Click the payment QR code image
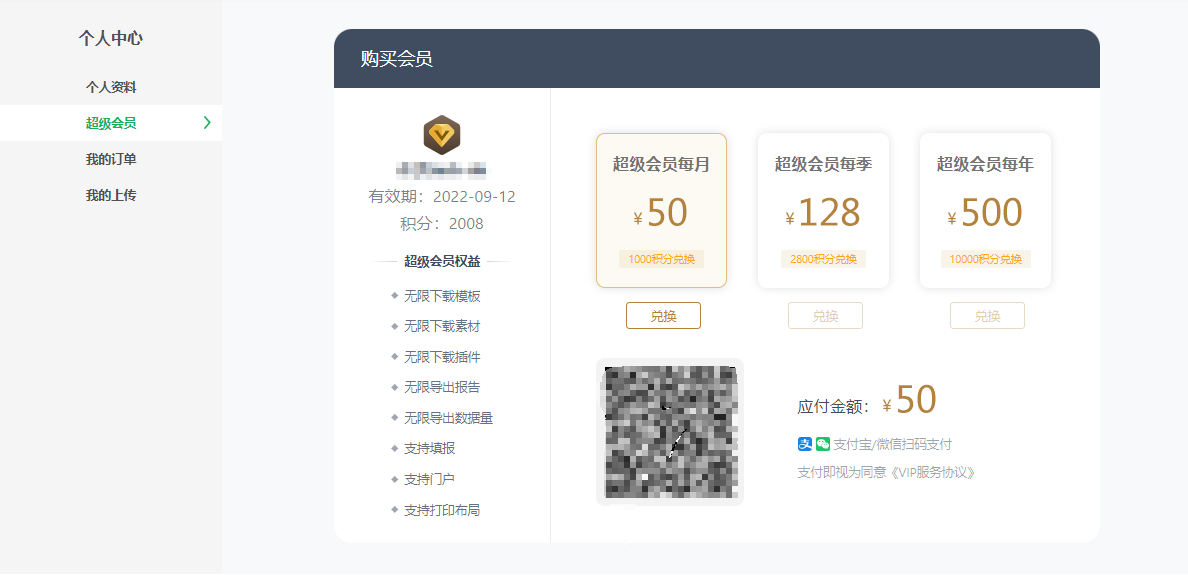1188x575 pixels. point(671,432)
